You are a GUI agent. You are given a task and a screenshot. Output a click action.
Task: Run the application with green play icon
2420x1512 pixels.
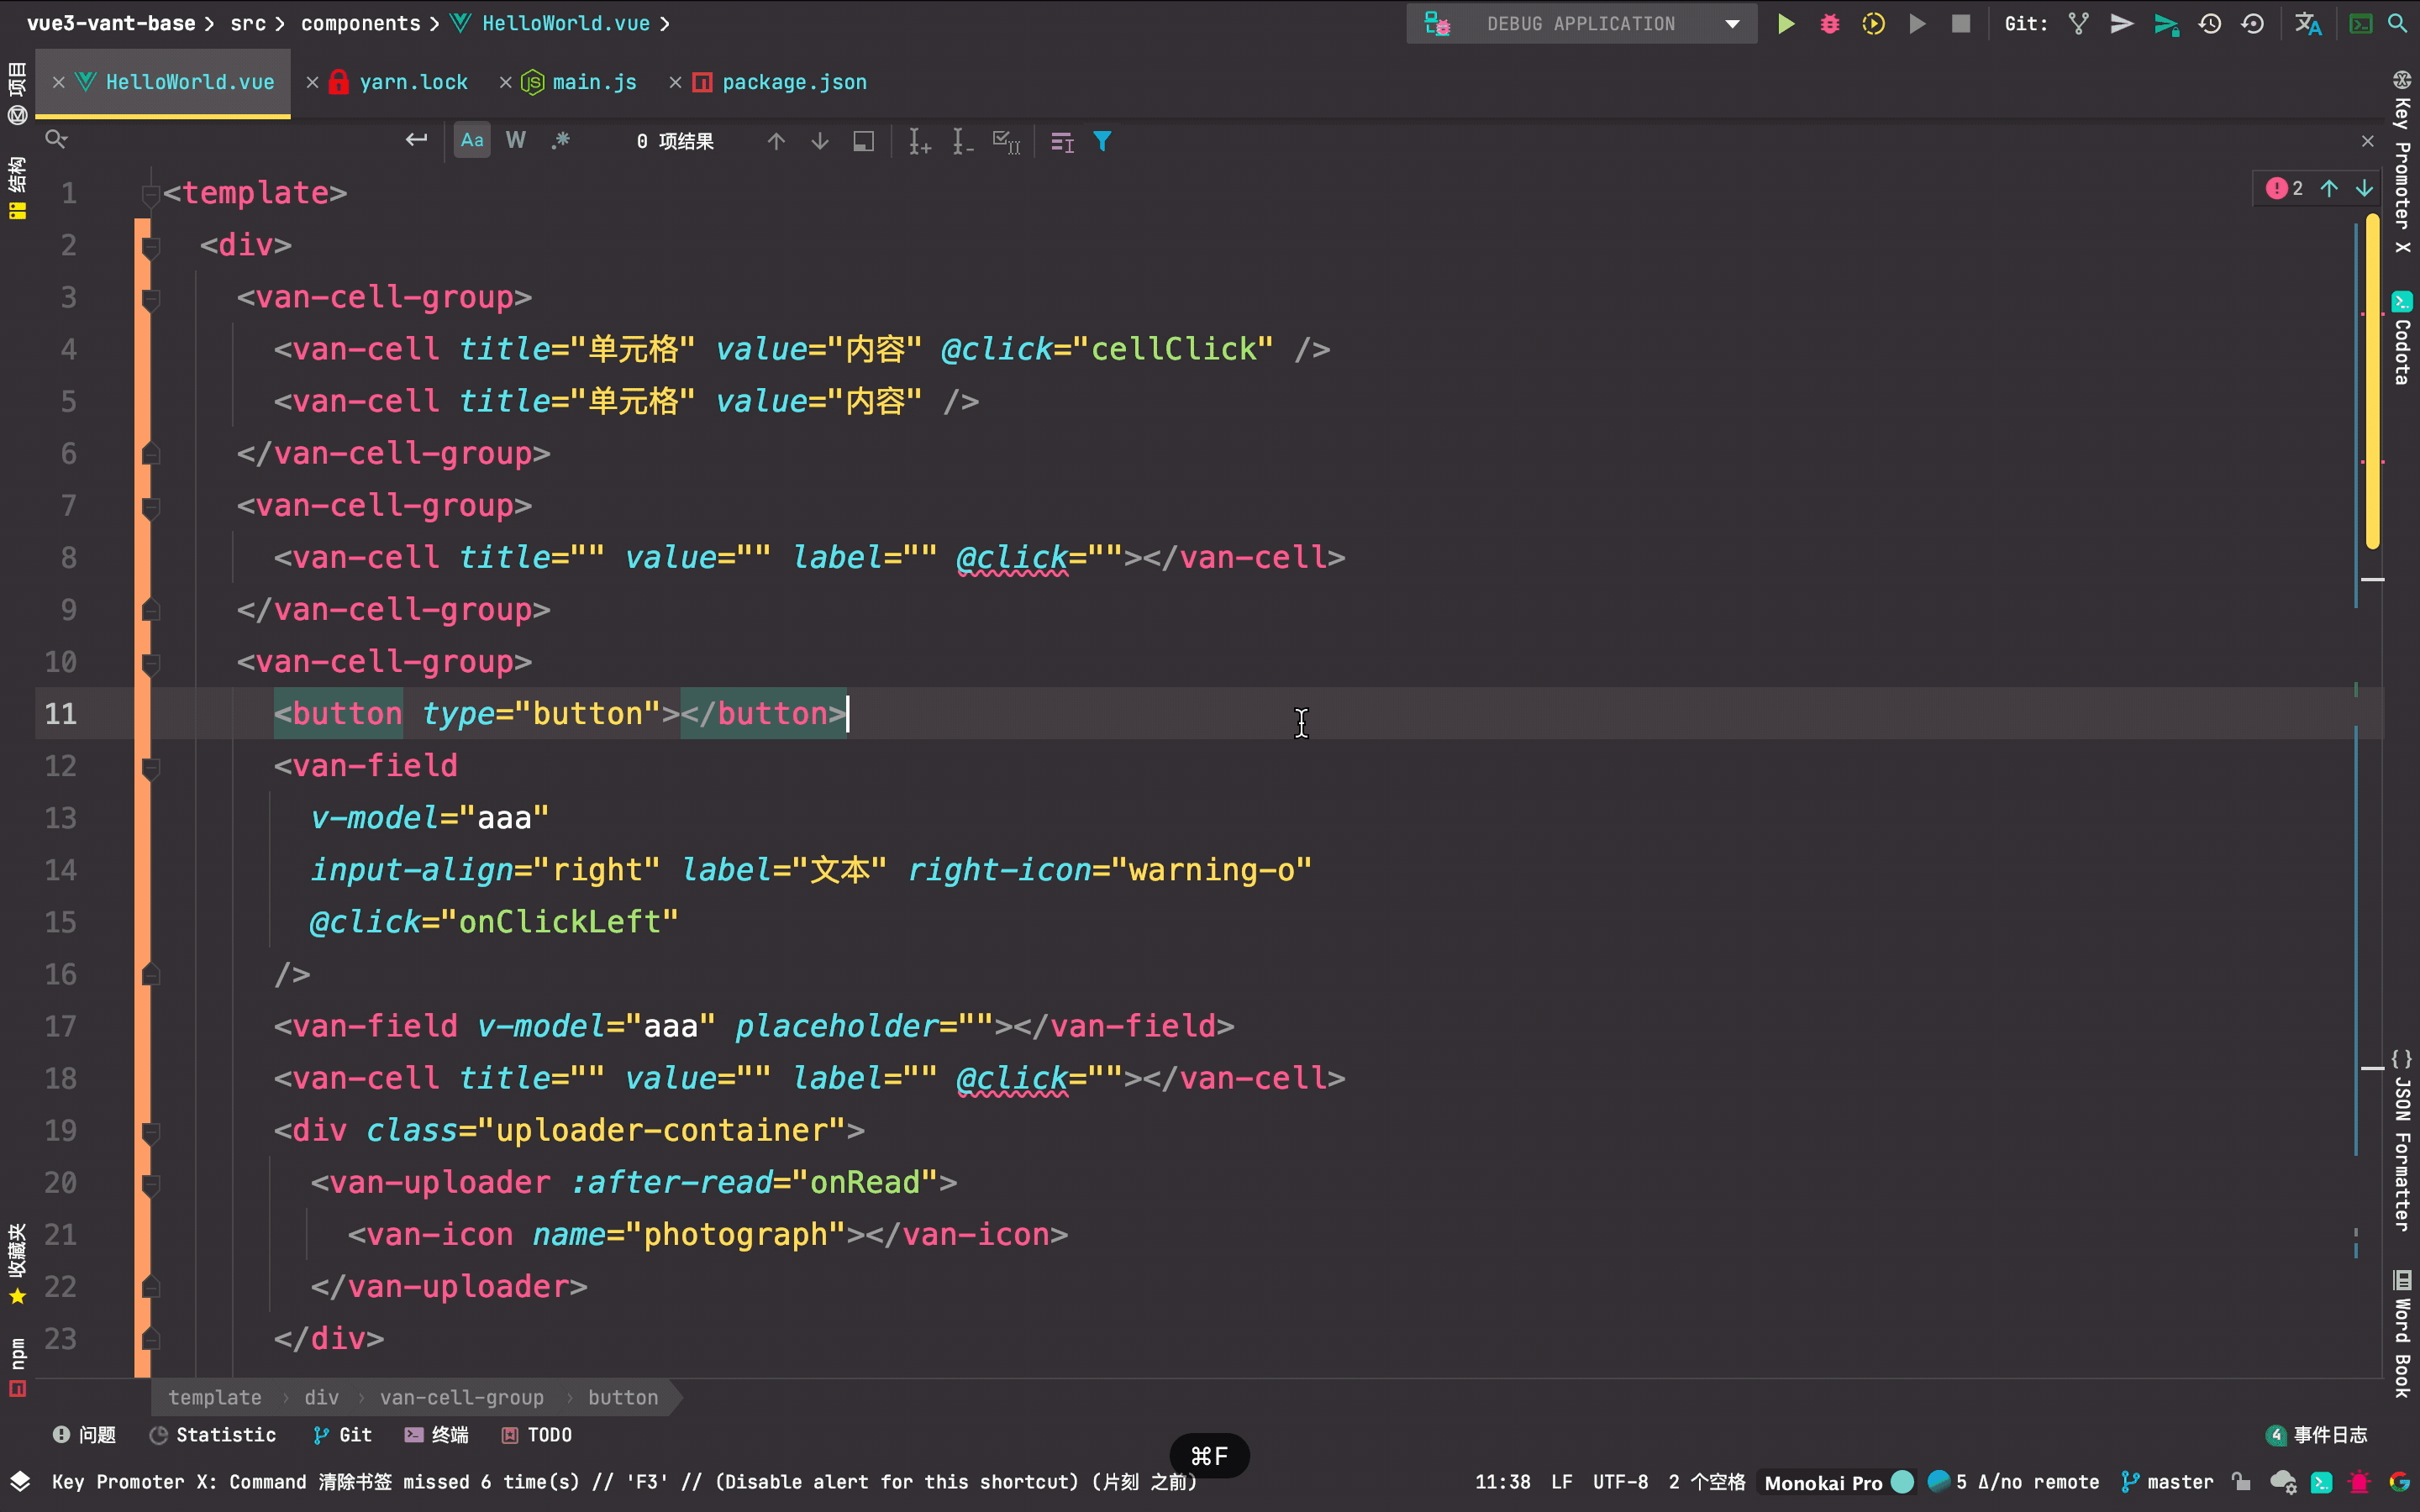point(1785,24)
